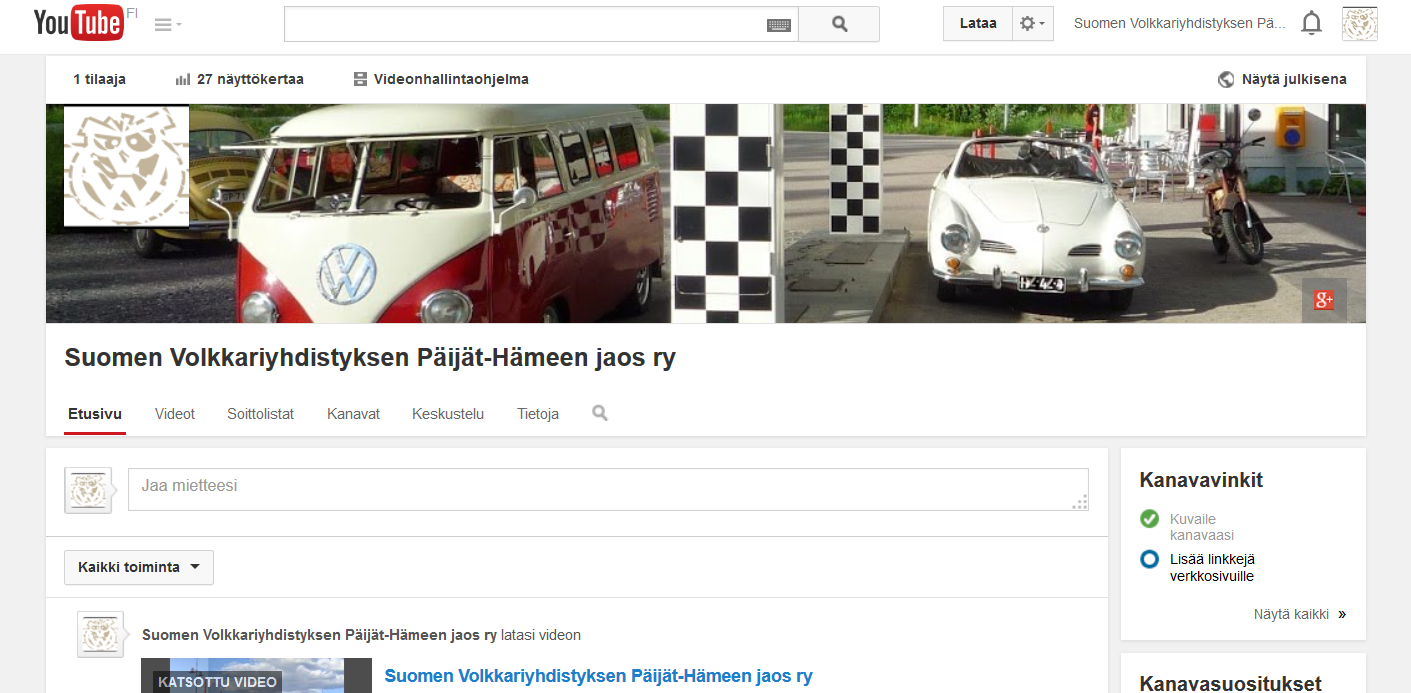Open the guide menu hamburger icon

(167, 25)
